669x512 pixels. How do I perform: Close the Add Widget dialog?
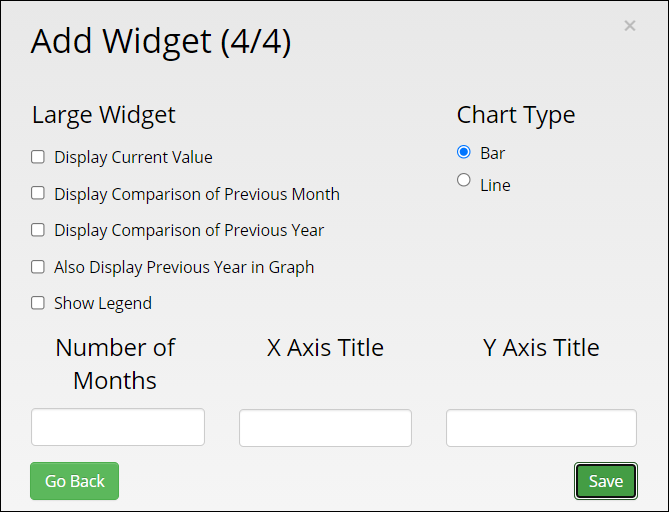click(x=630, y=26)
